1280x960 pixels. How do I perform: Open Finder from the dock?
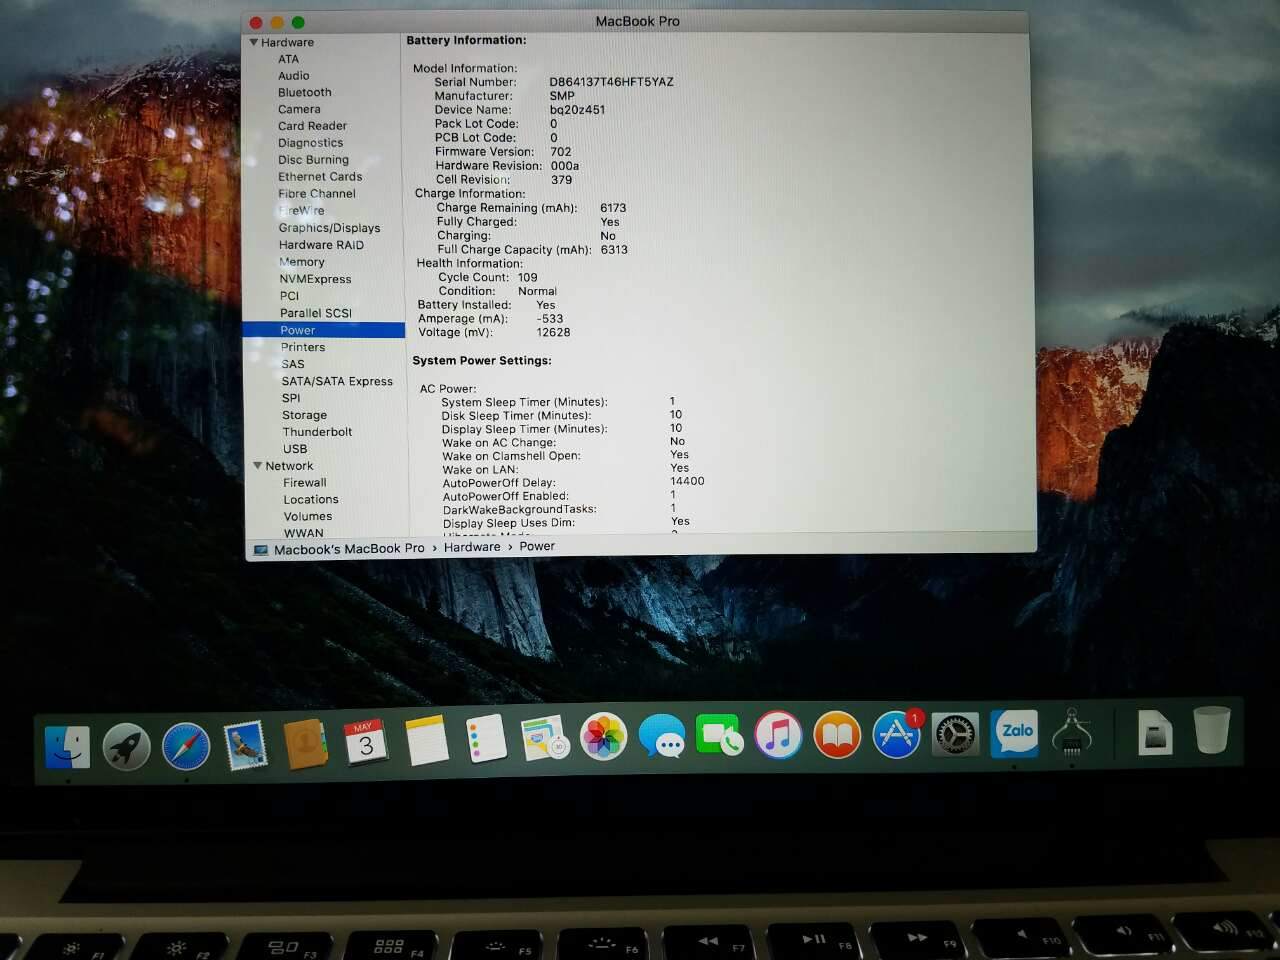67,747
